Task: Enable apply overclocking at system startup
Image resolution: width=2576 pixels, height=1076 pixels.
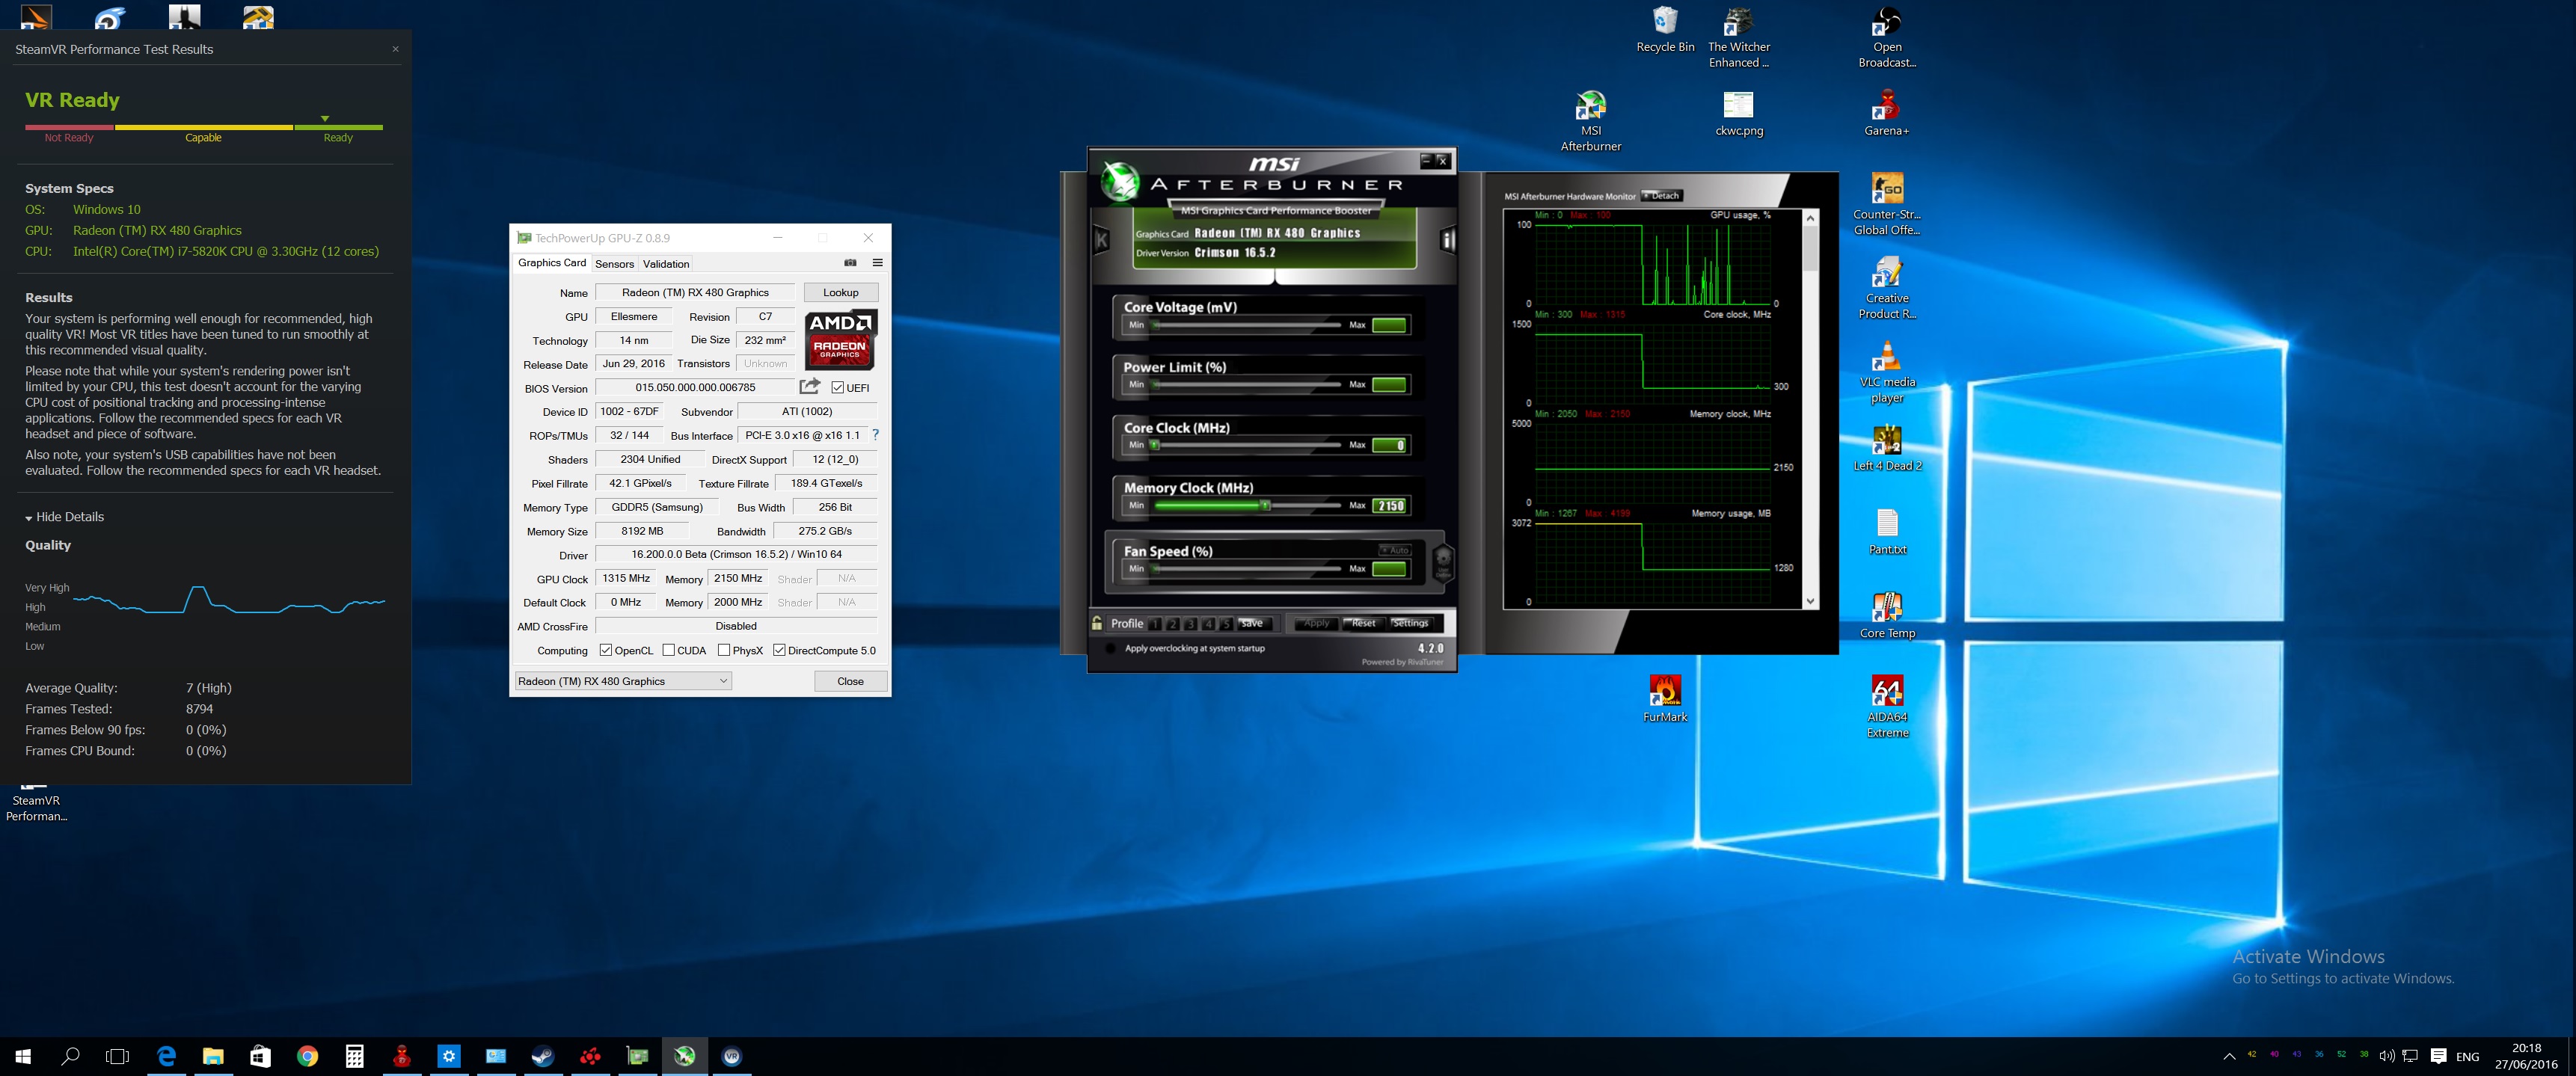Action: tap(1110, 648)
